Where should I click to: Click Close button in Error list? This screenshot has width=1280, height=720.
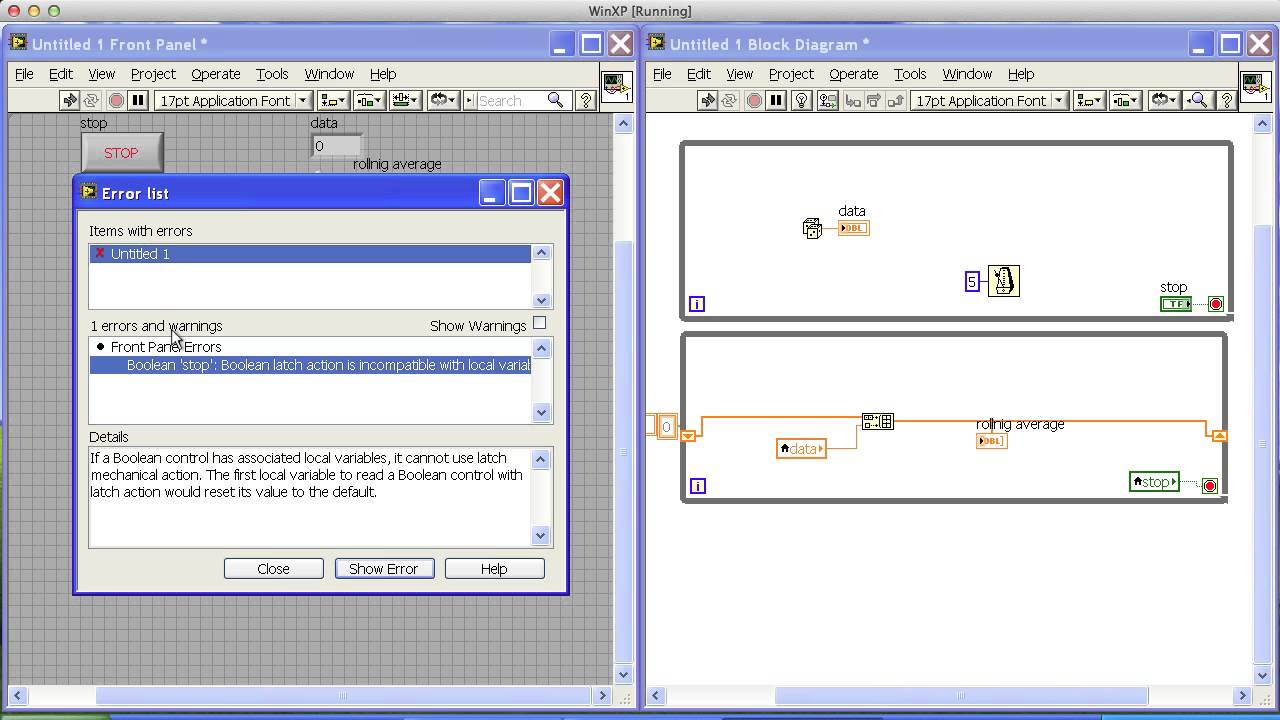pos(274,569)
